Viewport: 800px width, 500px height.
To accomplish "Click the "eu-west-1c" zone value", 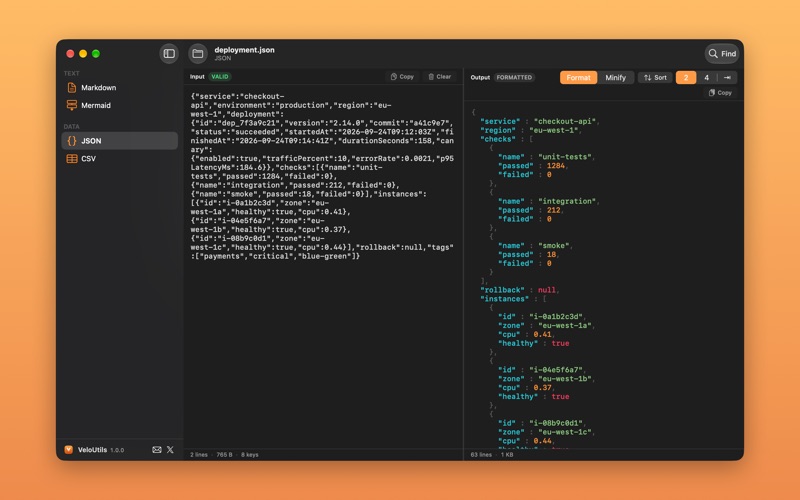I will tap(565, 432).
